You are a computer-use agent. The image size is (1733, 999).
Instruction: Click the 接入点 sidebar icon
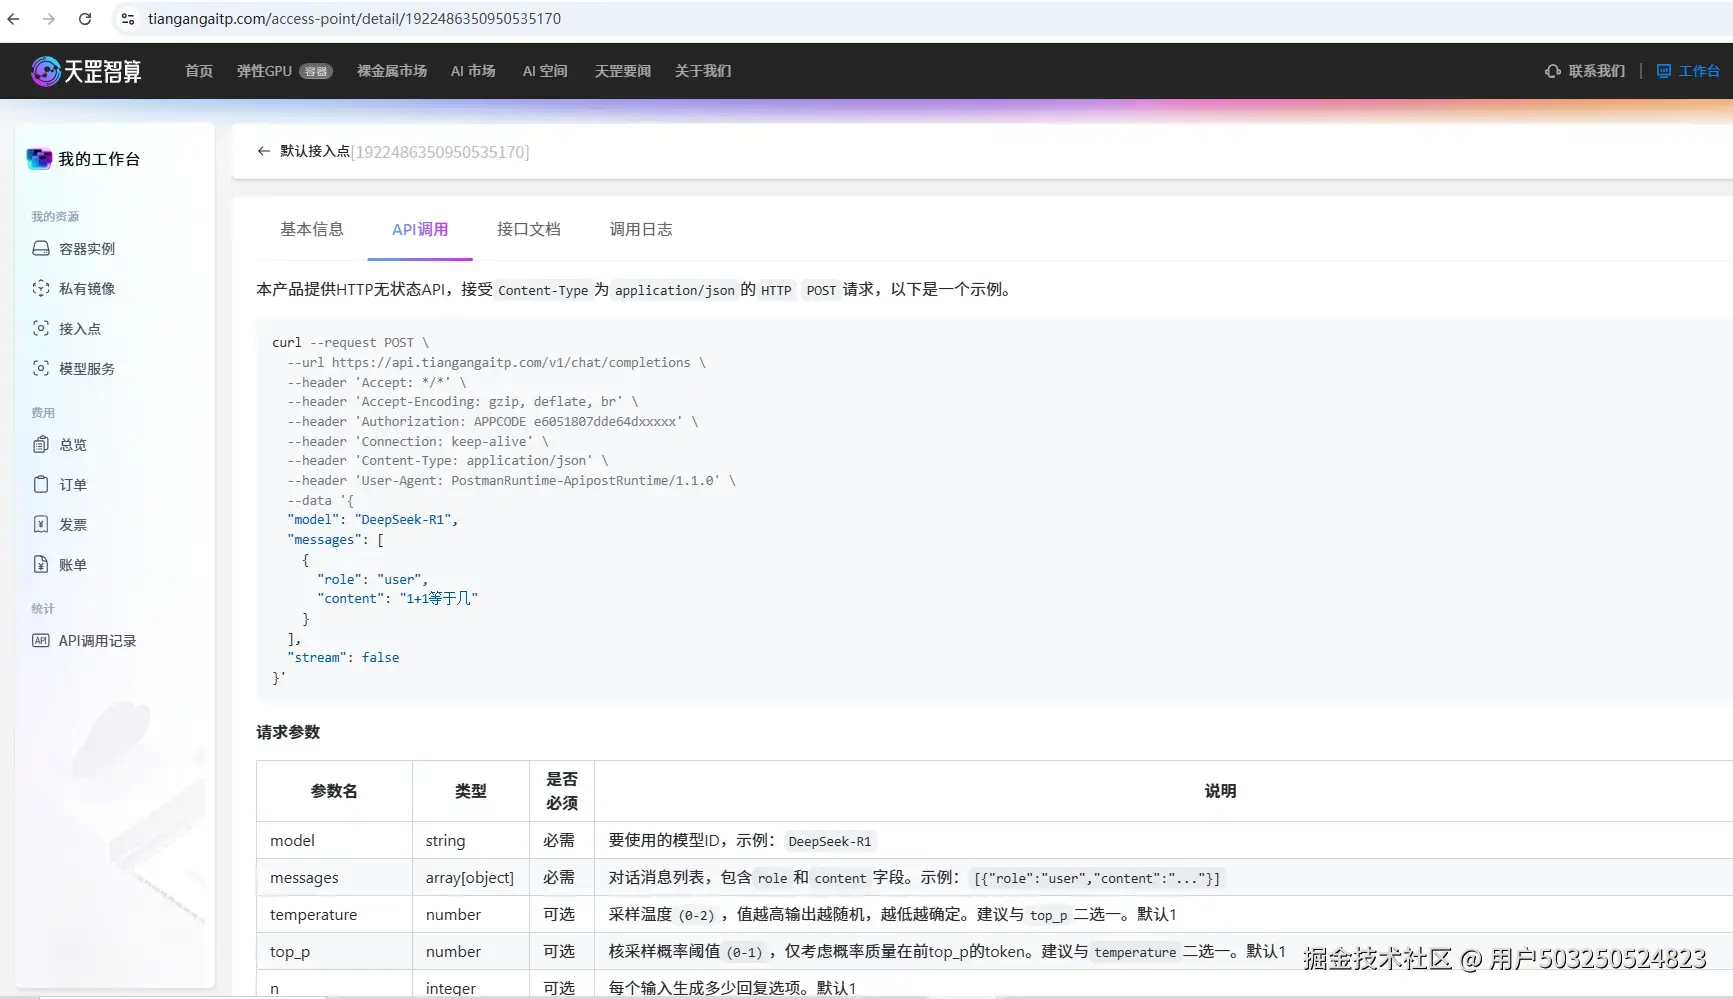[x=40, y=328]
